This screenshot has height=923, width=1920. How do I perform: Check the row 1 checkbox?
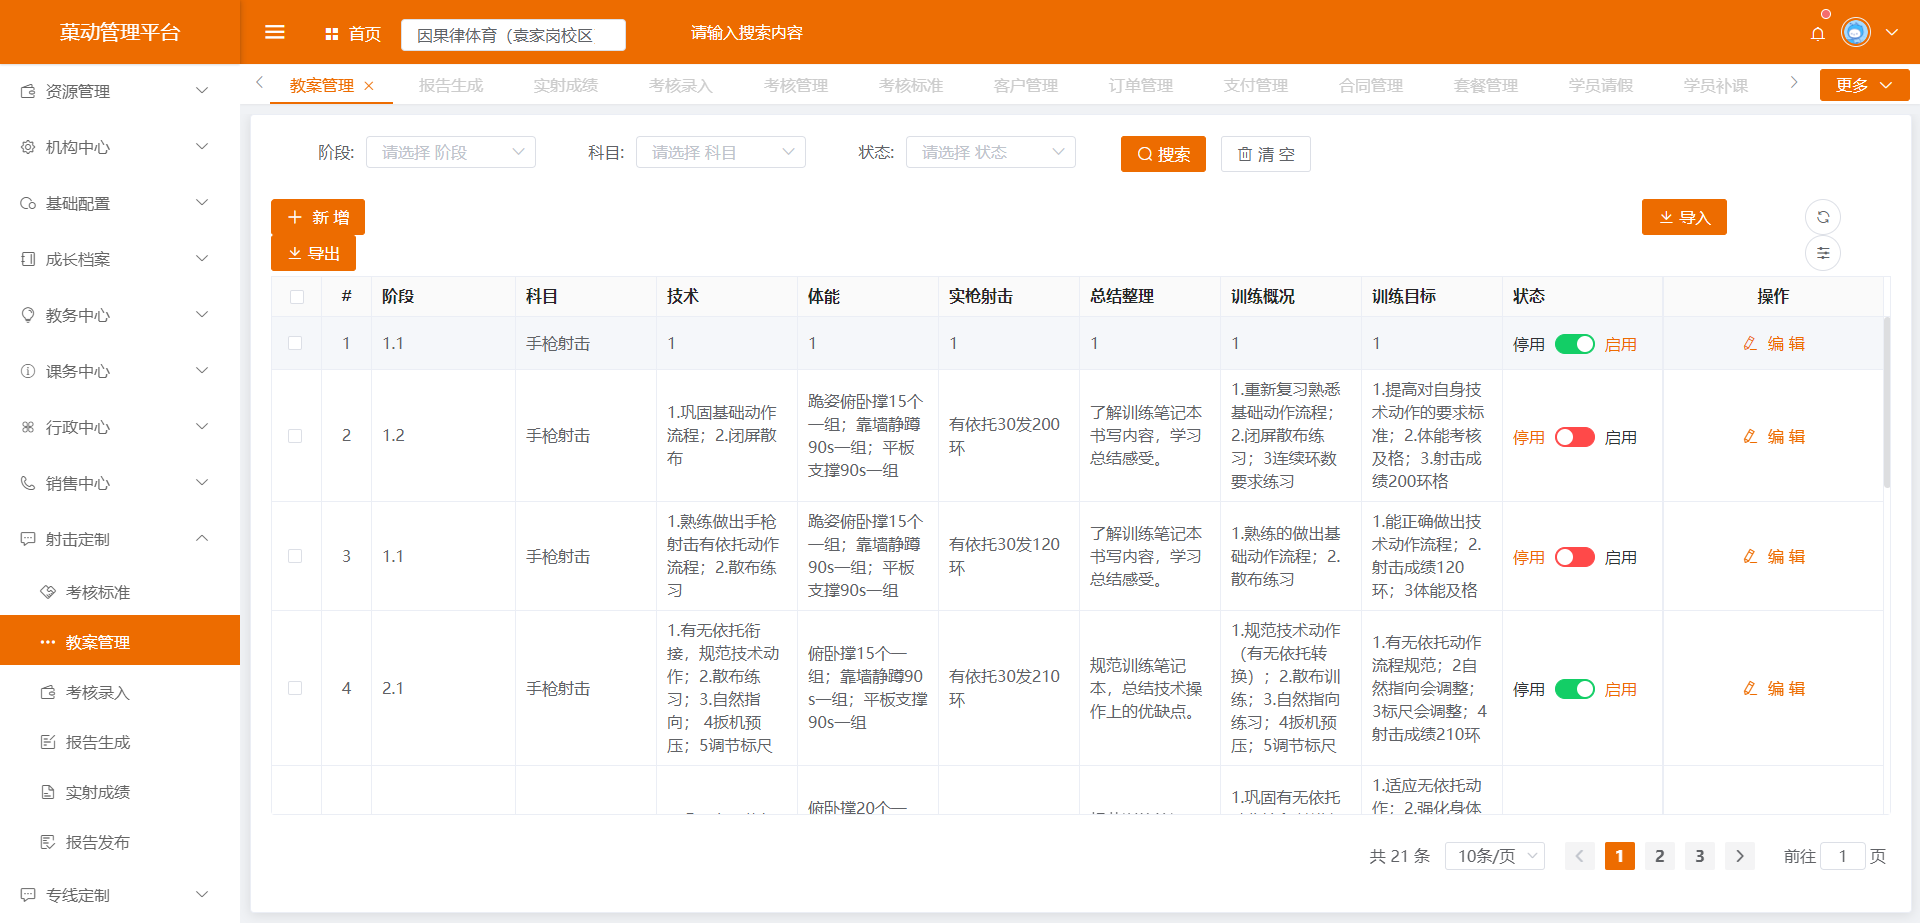[295, 343]
